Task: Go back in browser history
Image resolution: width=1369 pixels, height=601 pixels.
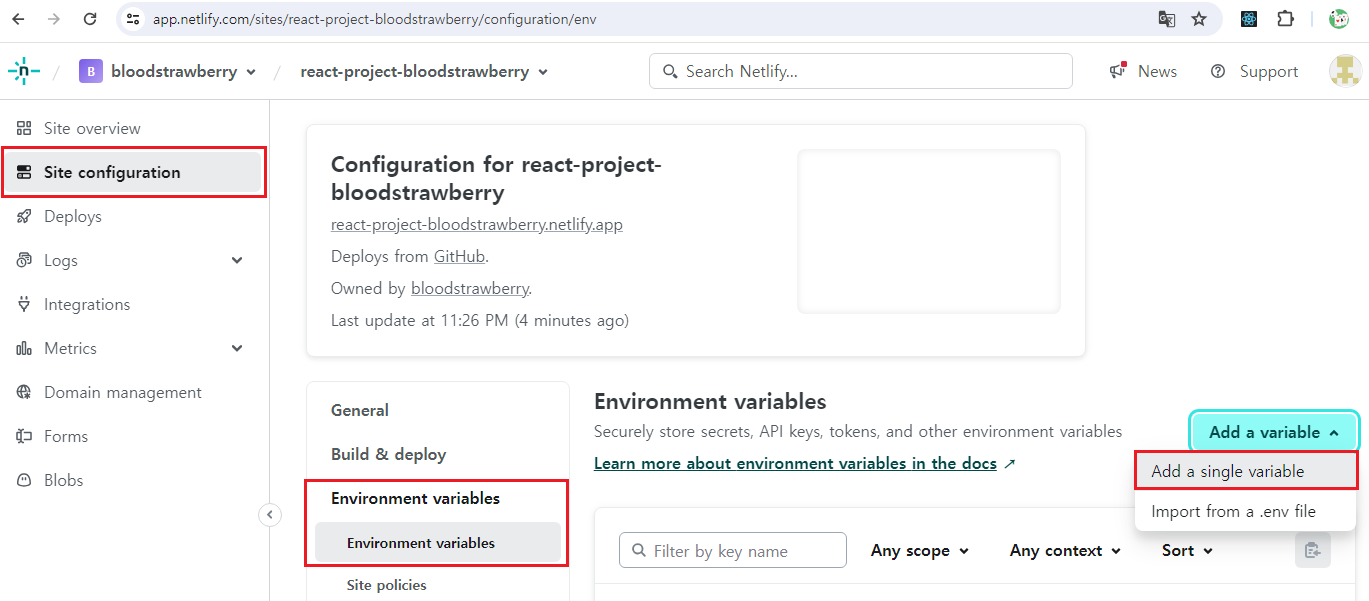Action: click(x=18, y=19)
